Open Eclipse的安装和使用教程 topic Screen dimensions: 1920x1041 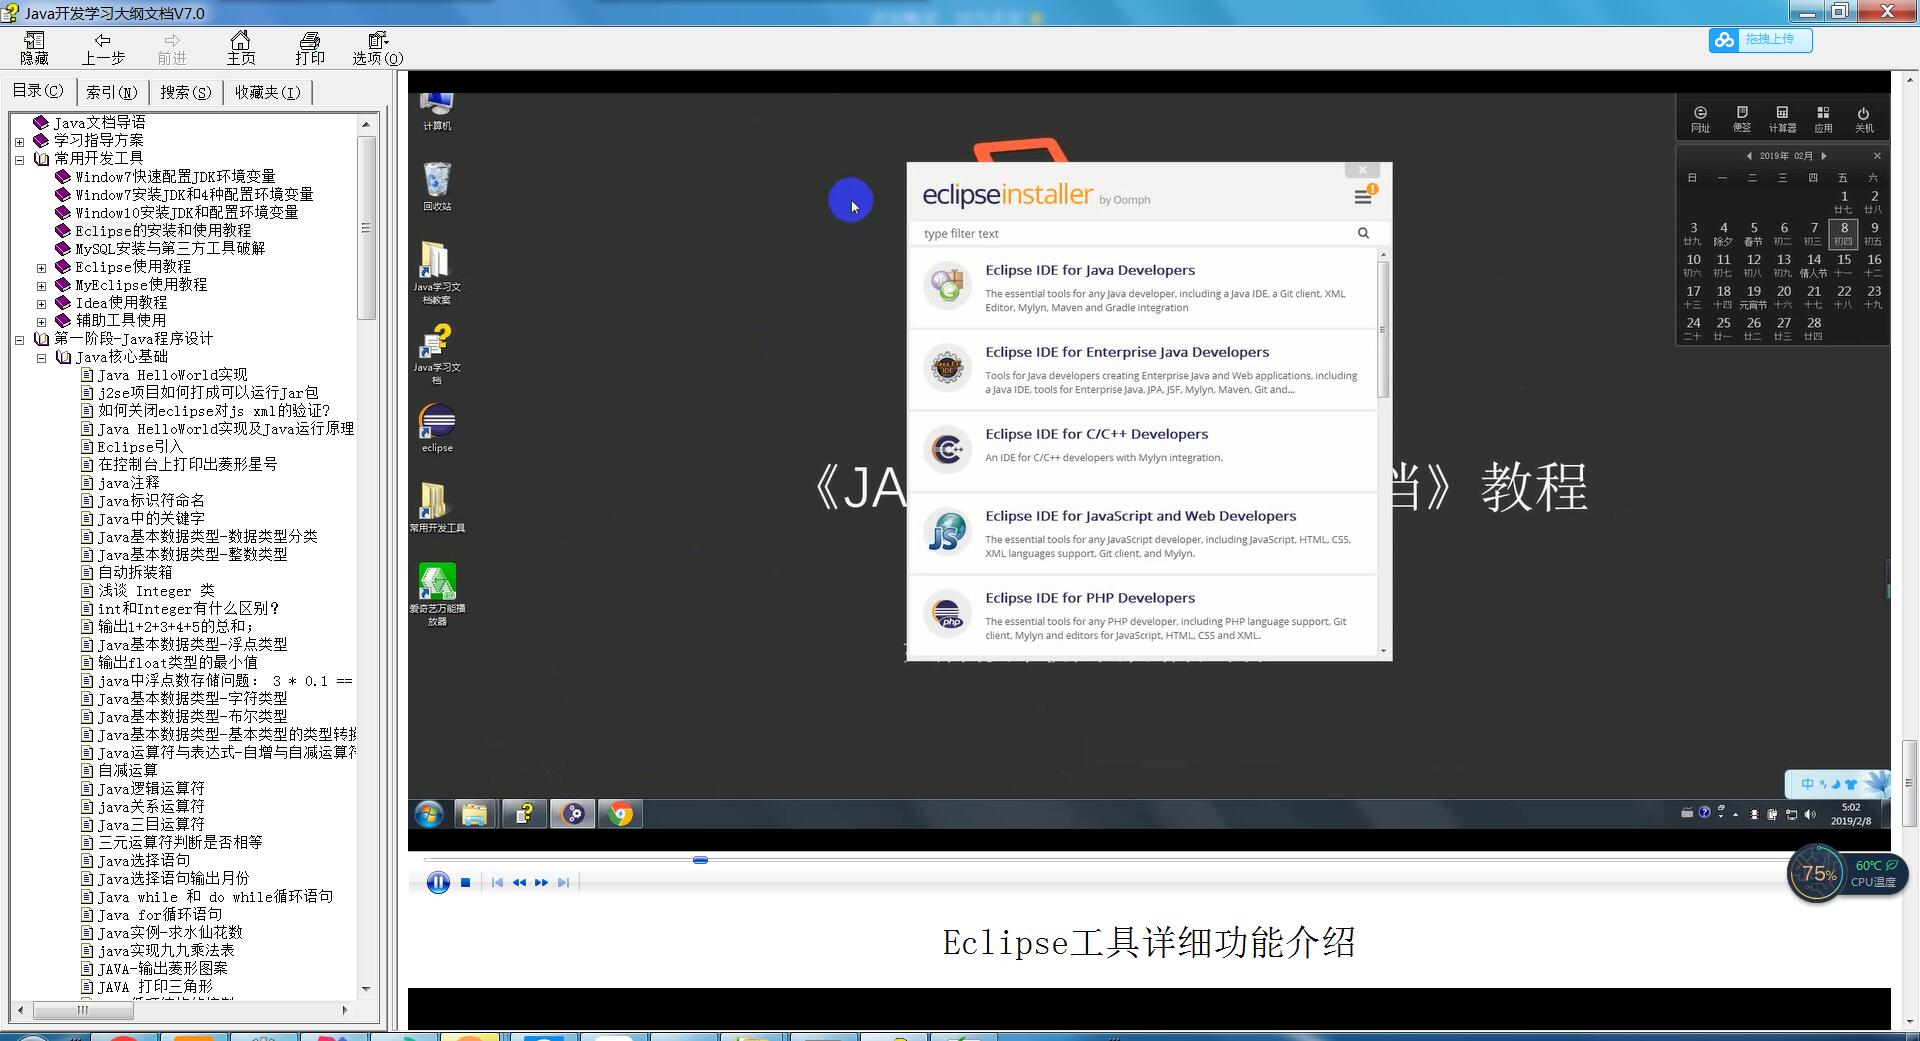click(163, 230)
